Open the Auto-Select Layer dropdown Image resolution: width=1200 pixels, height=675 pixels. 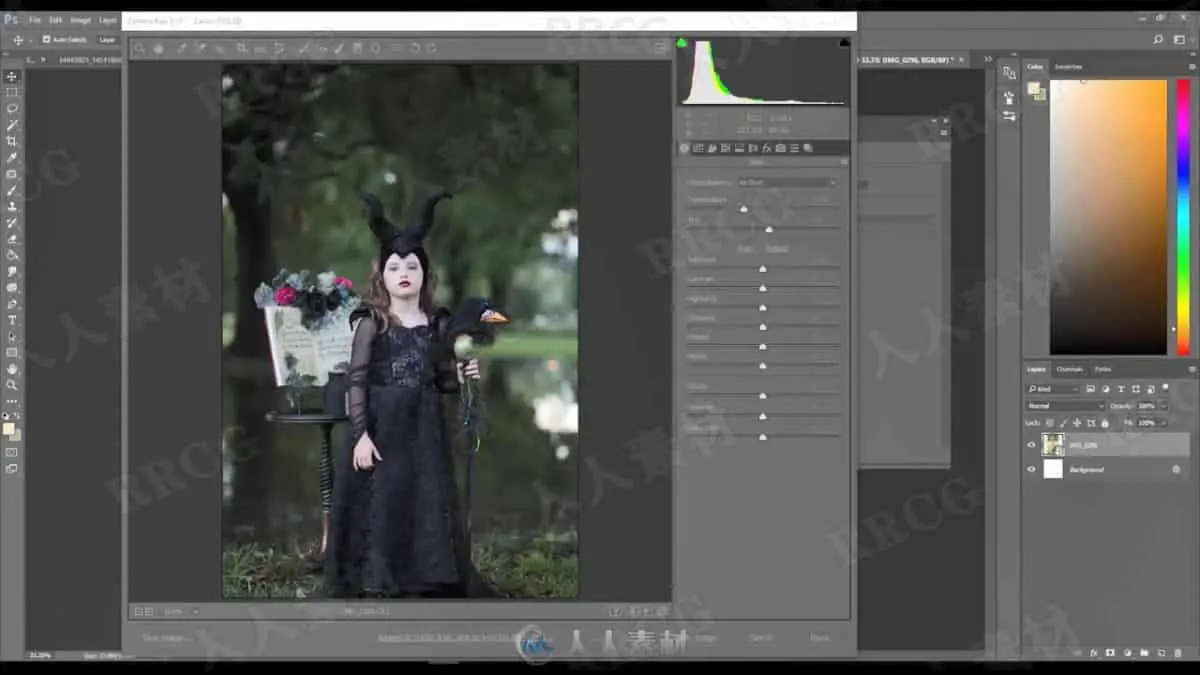[107, 39]
